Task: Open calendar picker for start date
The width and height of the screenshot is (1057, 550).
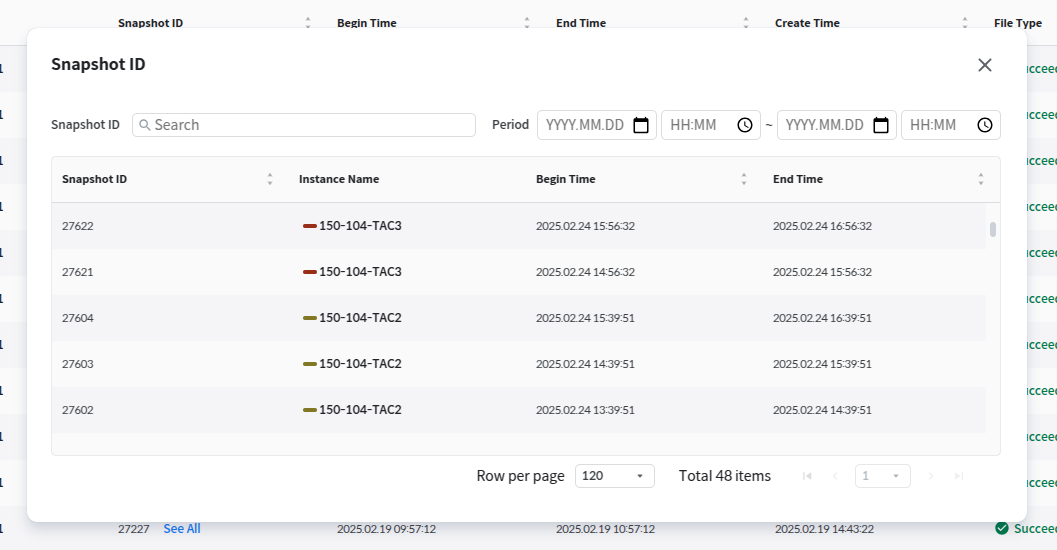Action: tap(641, 125)
